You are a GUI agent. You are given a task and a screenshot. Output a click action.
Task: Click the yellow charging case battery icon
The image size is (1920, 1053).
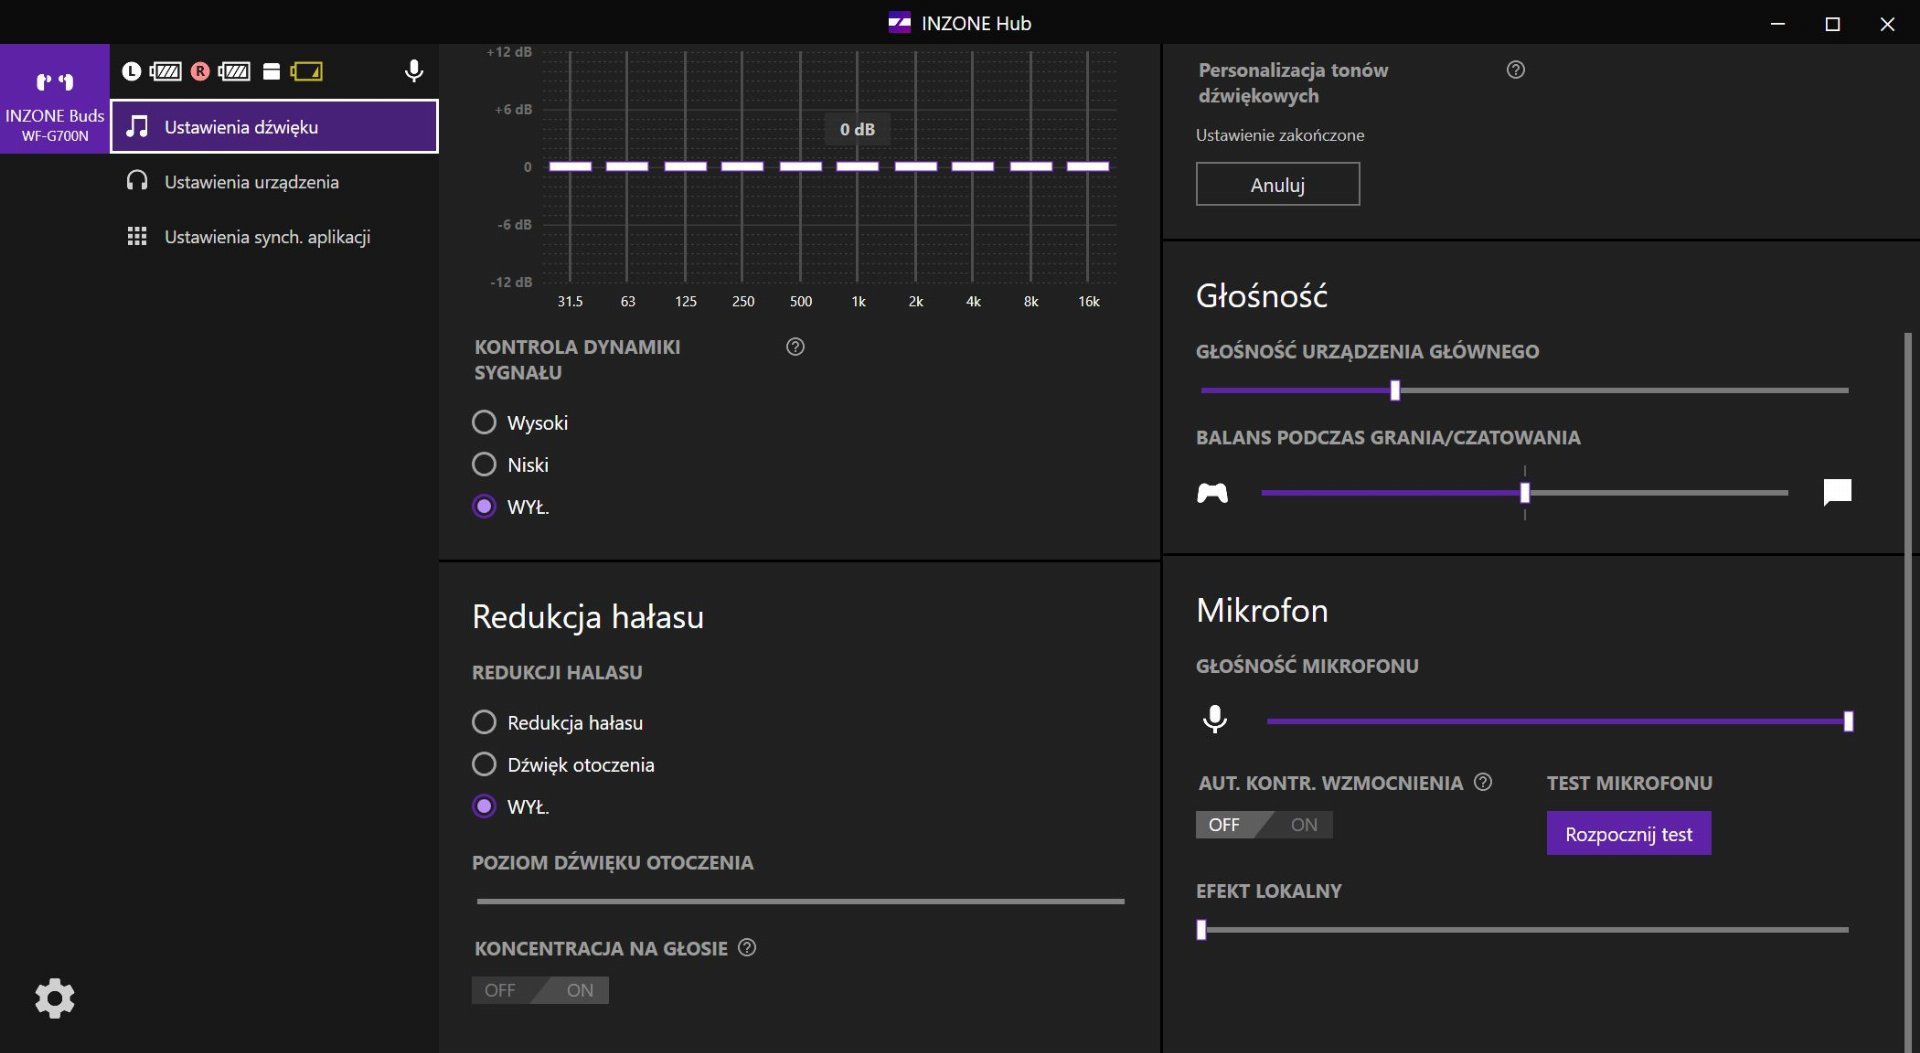307,71
